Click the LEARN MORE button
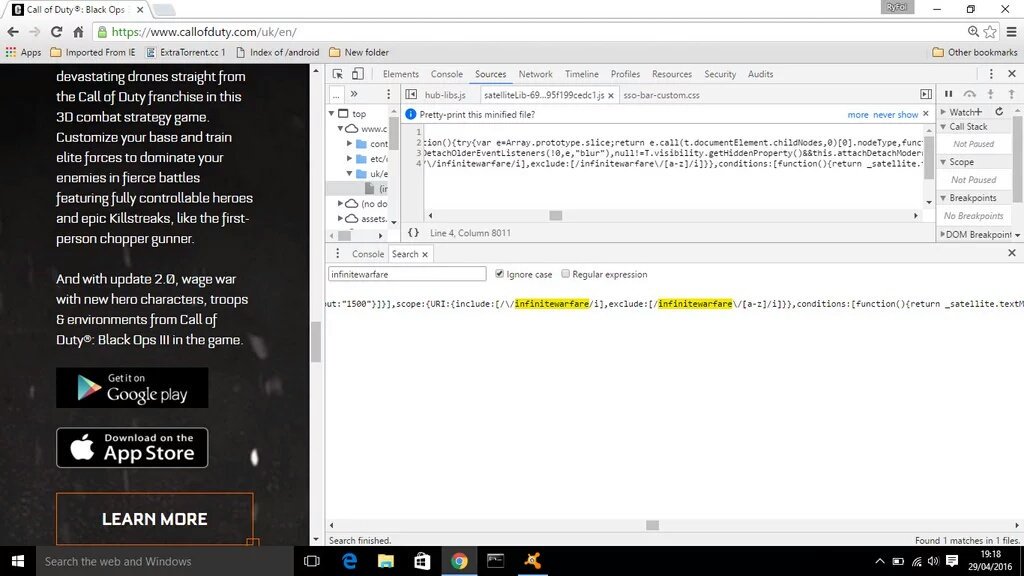 point(155,519)
